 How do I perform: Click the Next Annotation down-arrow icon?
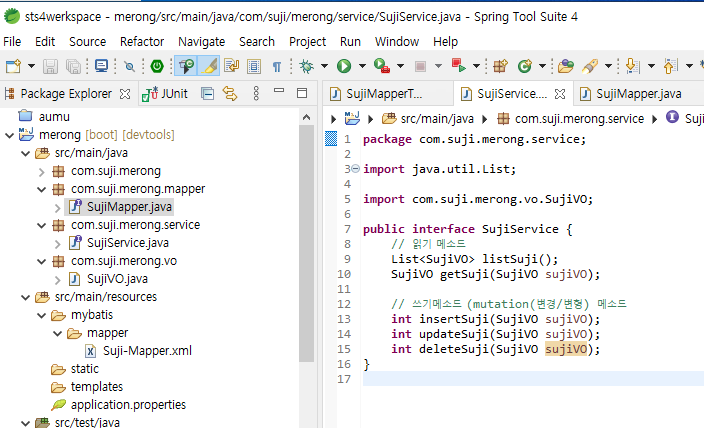point(633,66)
